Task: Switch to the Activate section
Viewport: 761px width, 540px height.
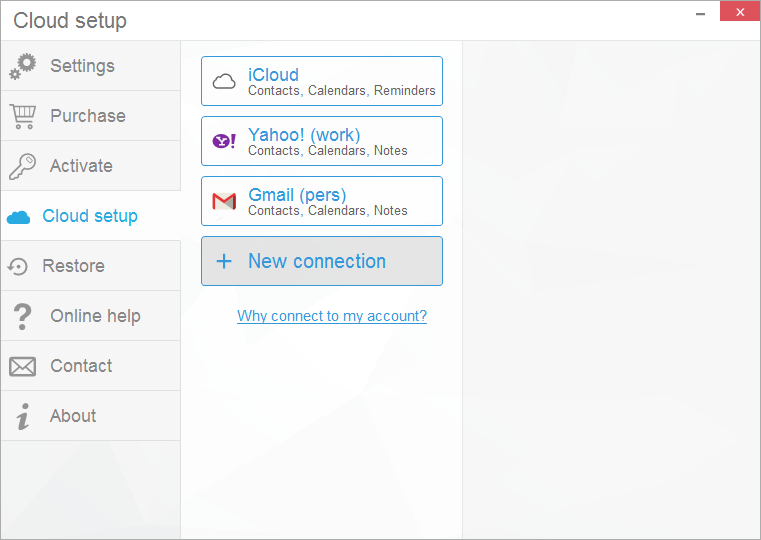Action: [91, 166]
